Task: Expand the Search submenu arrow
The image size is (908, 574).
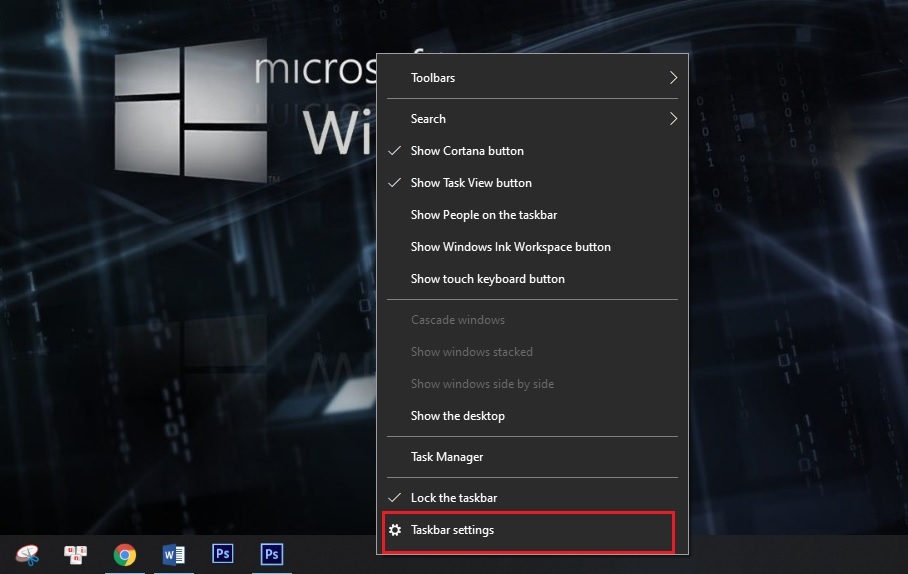Action: [673, 119]
